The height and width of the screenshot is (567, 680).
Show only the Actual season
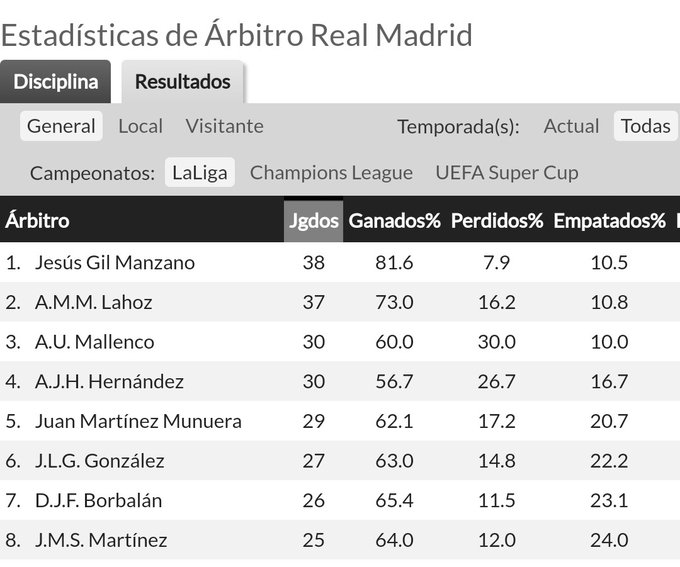pos(571,126)
